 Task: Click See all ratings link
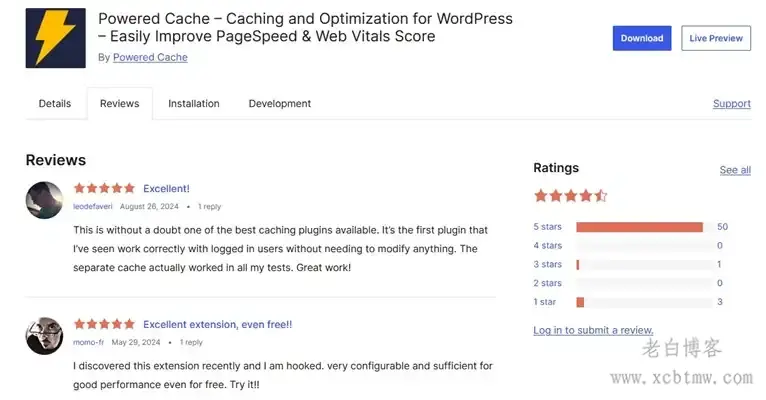(735, 170)
